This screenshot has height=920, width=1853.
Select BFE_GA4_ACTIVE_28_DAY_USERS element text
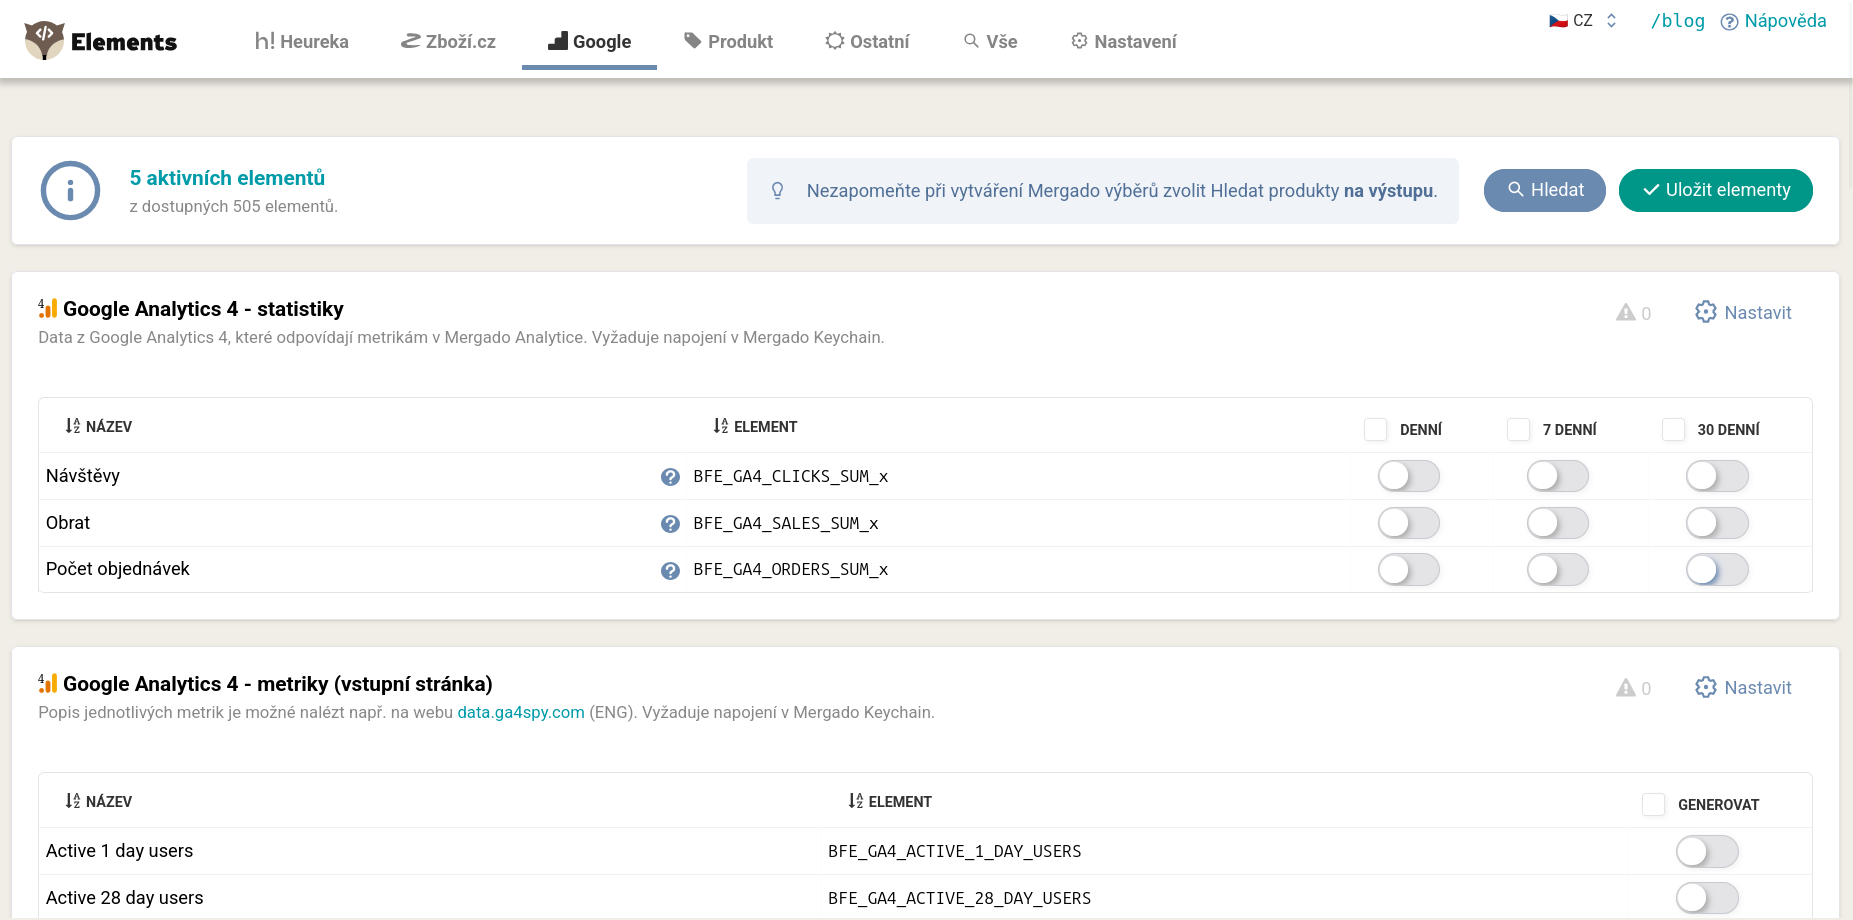point(960,898)
